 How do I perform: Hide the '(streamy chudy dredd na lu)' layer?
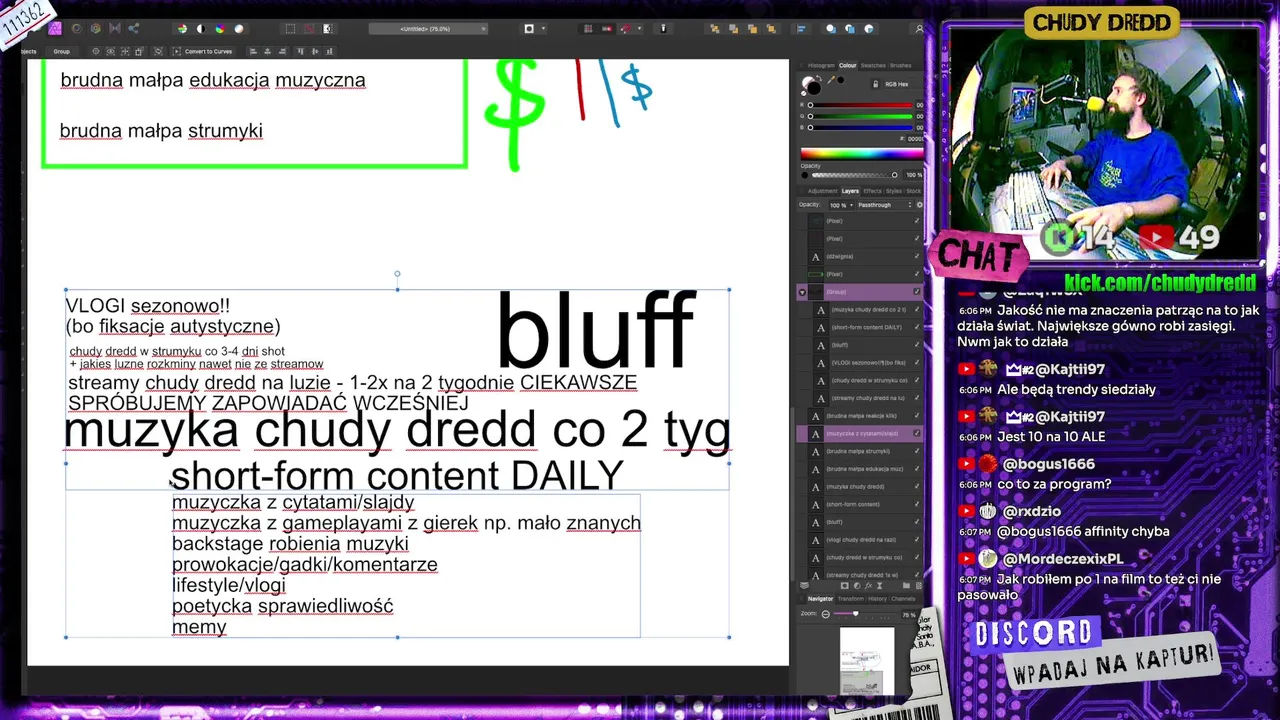point(917,398)
